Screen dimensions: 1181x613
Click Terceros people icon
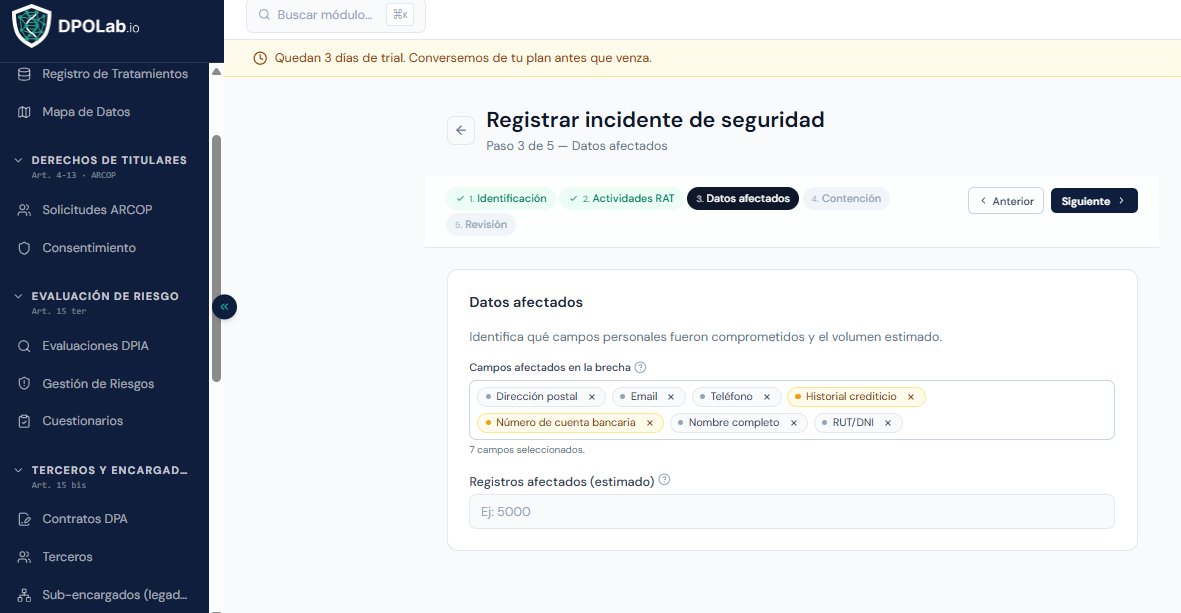(x=24, y=557)
